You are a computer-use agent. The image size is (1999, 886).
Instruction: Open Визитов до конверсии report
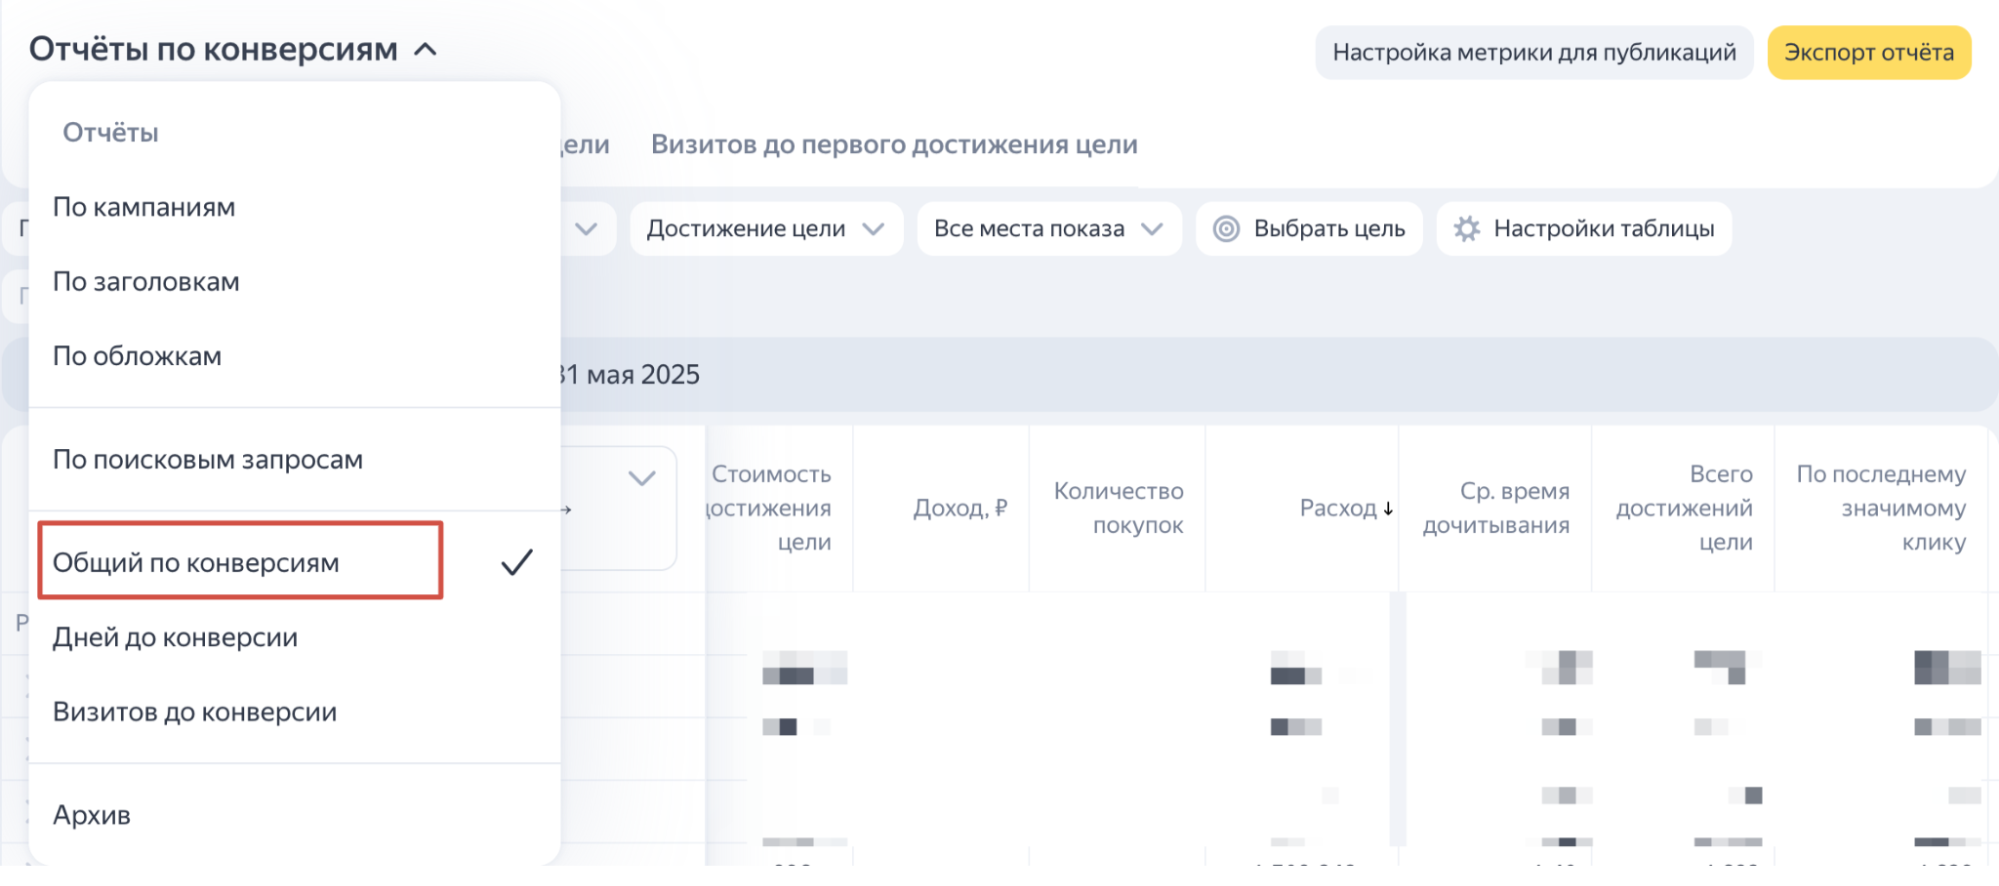pos(294,712)
